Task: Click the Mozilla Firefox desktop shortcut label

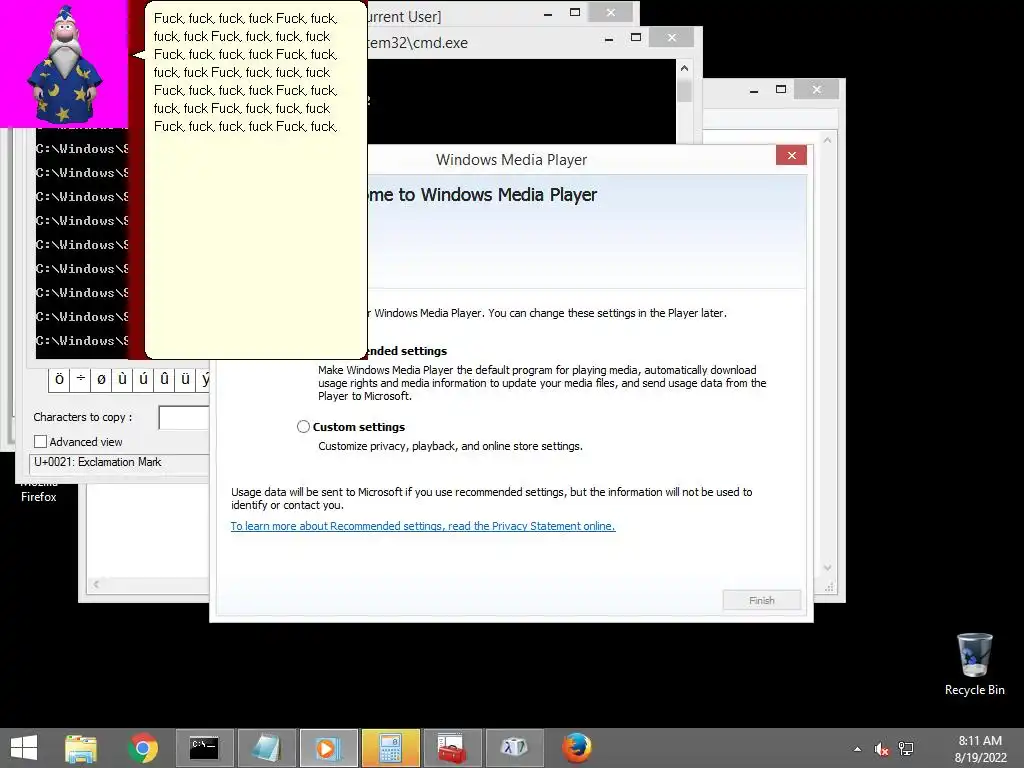Action: coord(39,491)
